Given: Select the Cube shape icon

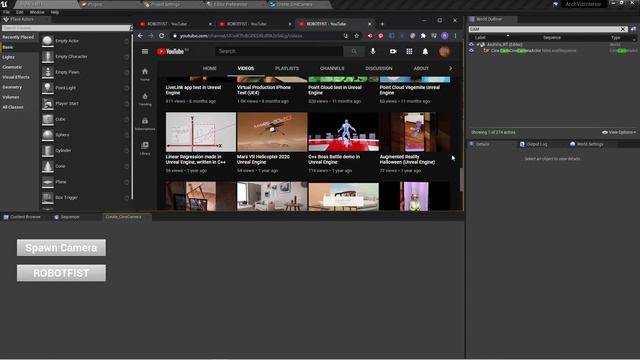Looking at the screenshot, I should (x=48, y=119).
